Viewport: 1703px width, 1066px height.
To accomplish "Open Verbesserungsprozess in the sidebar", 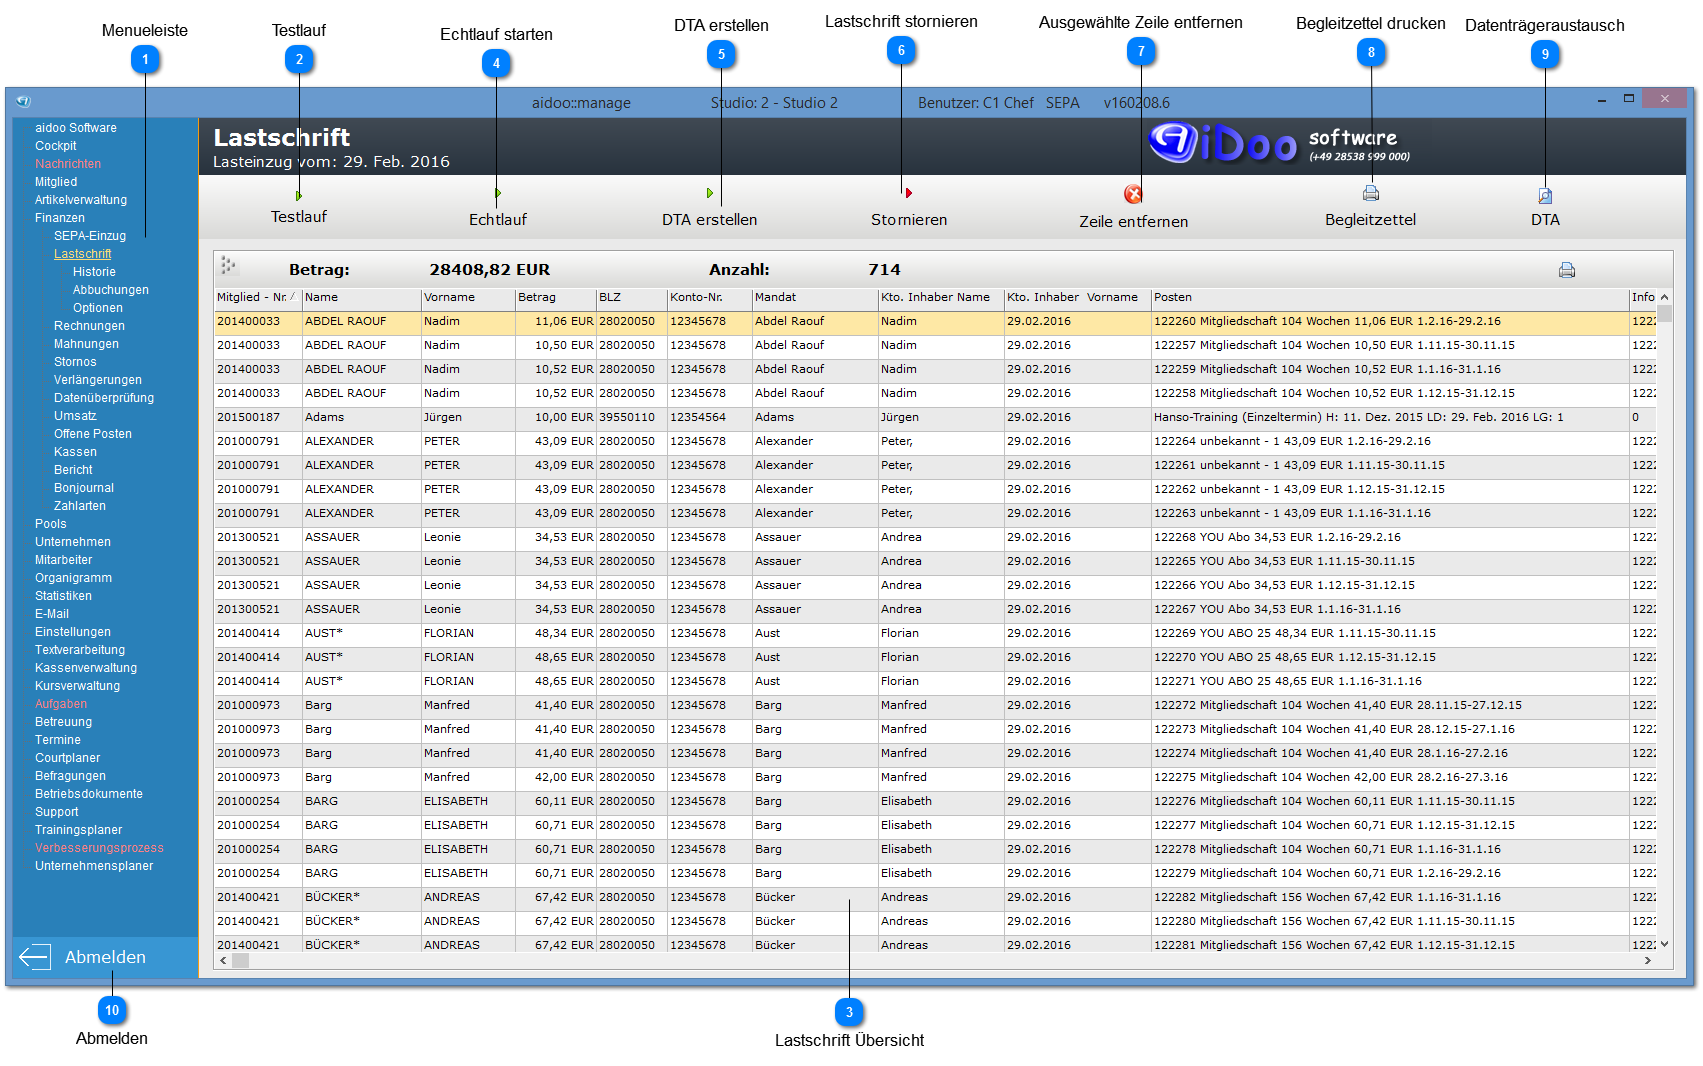I will (99, 848).
